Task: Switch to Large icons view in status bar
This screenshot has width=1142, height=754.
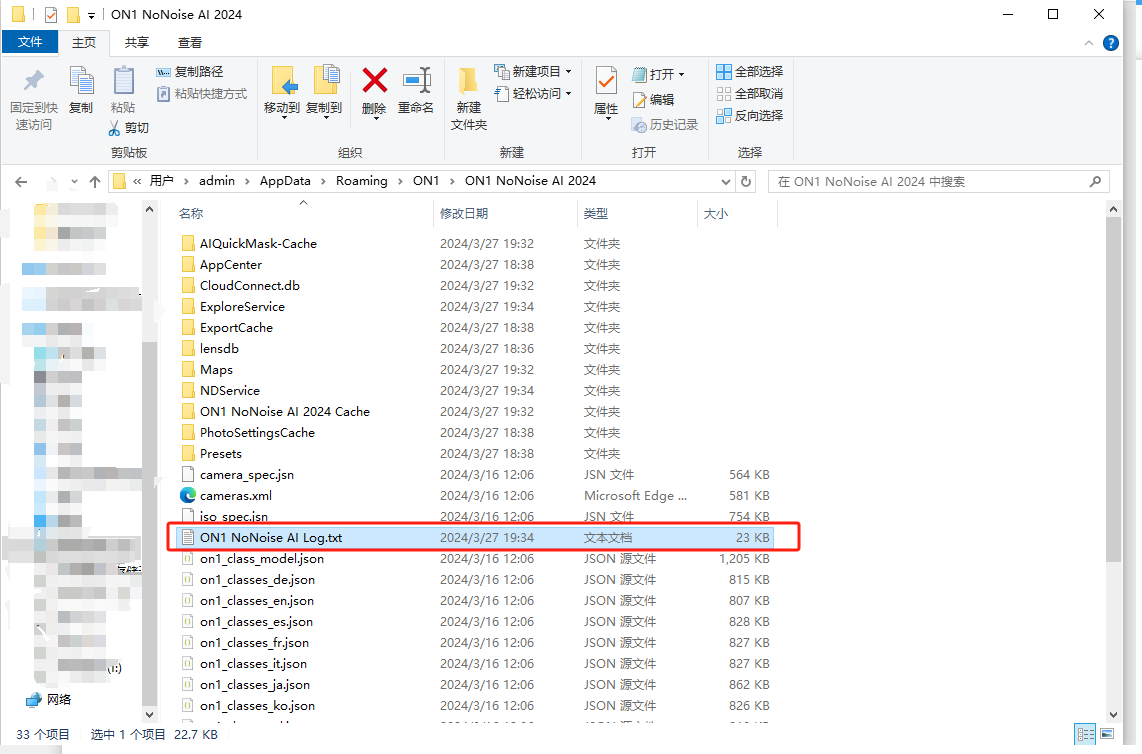Action: coord(1107,734)
